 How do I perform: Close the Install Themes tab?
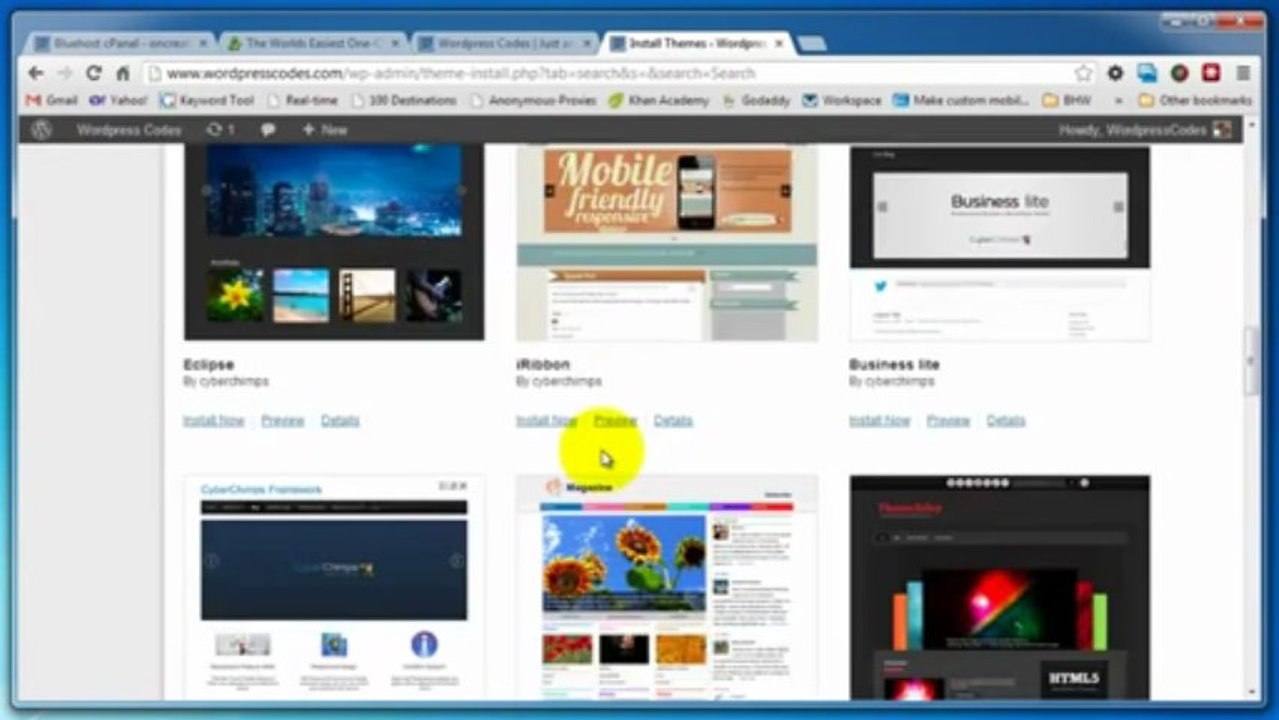778,43
